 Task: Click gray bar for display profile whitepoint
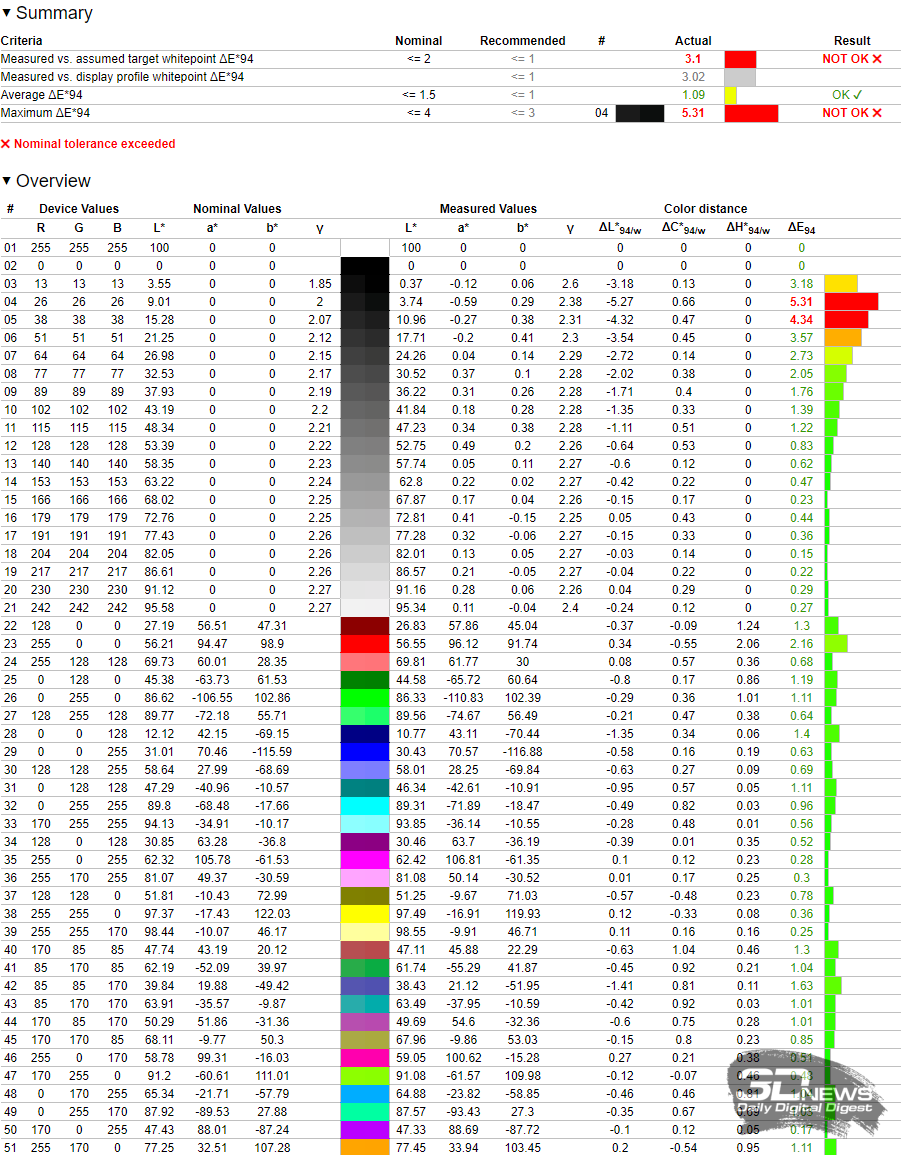[740, 77]
